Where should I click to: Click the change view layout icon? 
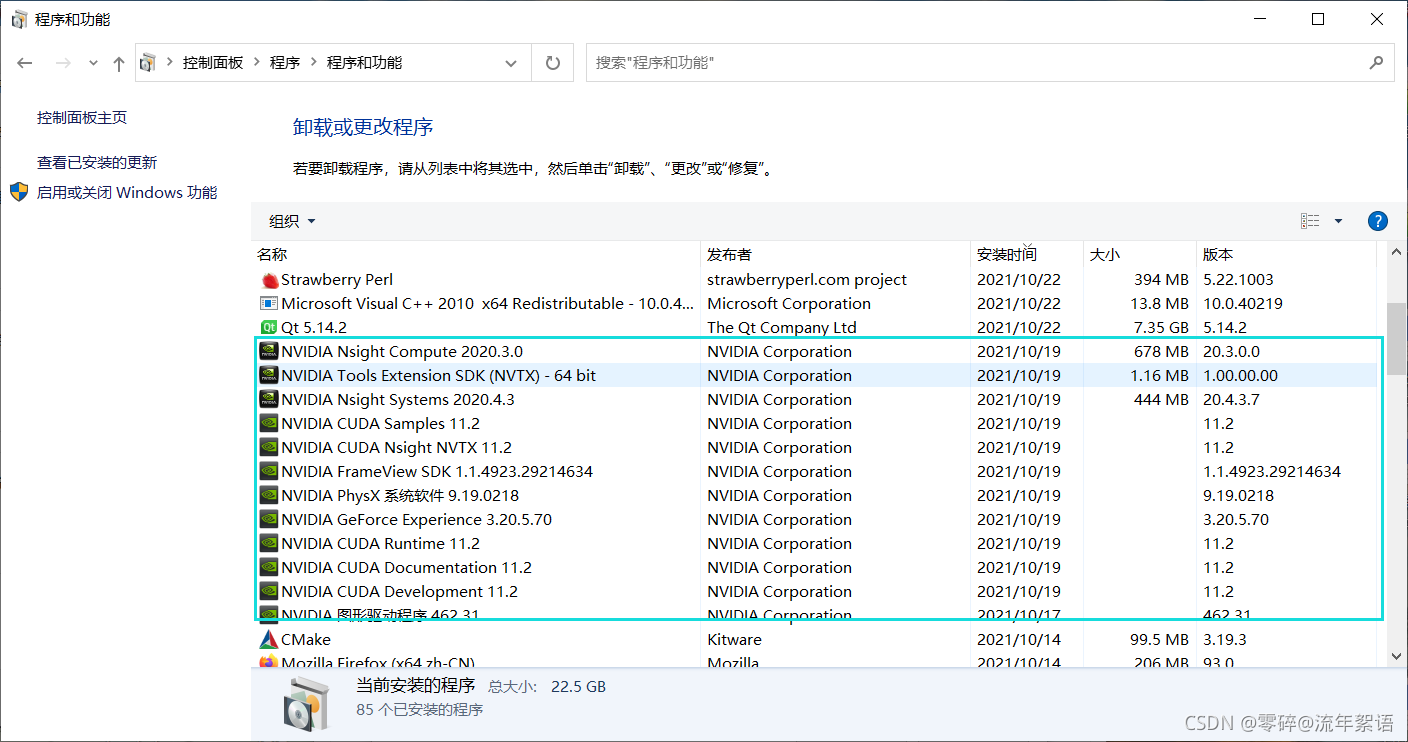[x=1310, y=221]
